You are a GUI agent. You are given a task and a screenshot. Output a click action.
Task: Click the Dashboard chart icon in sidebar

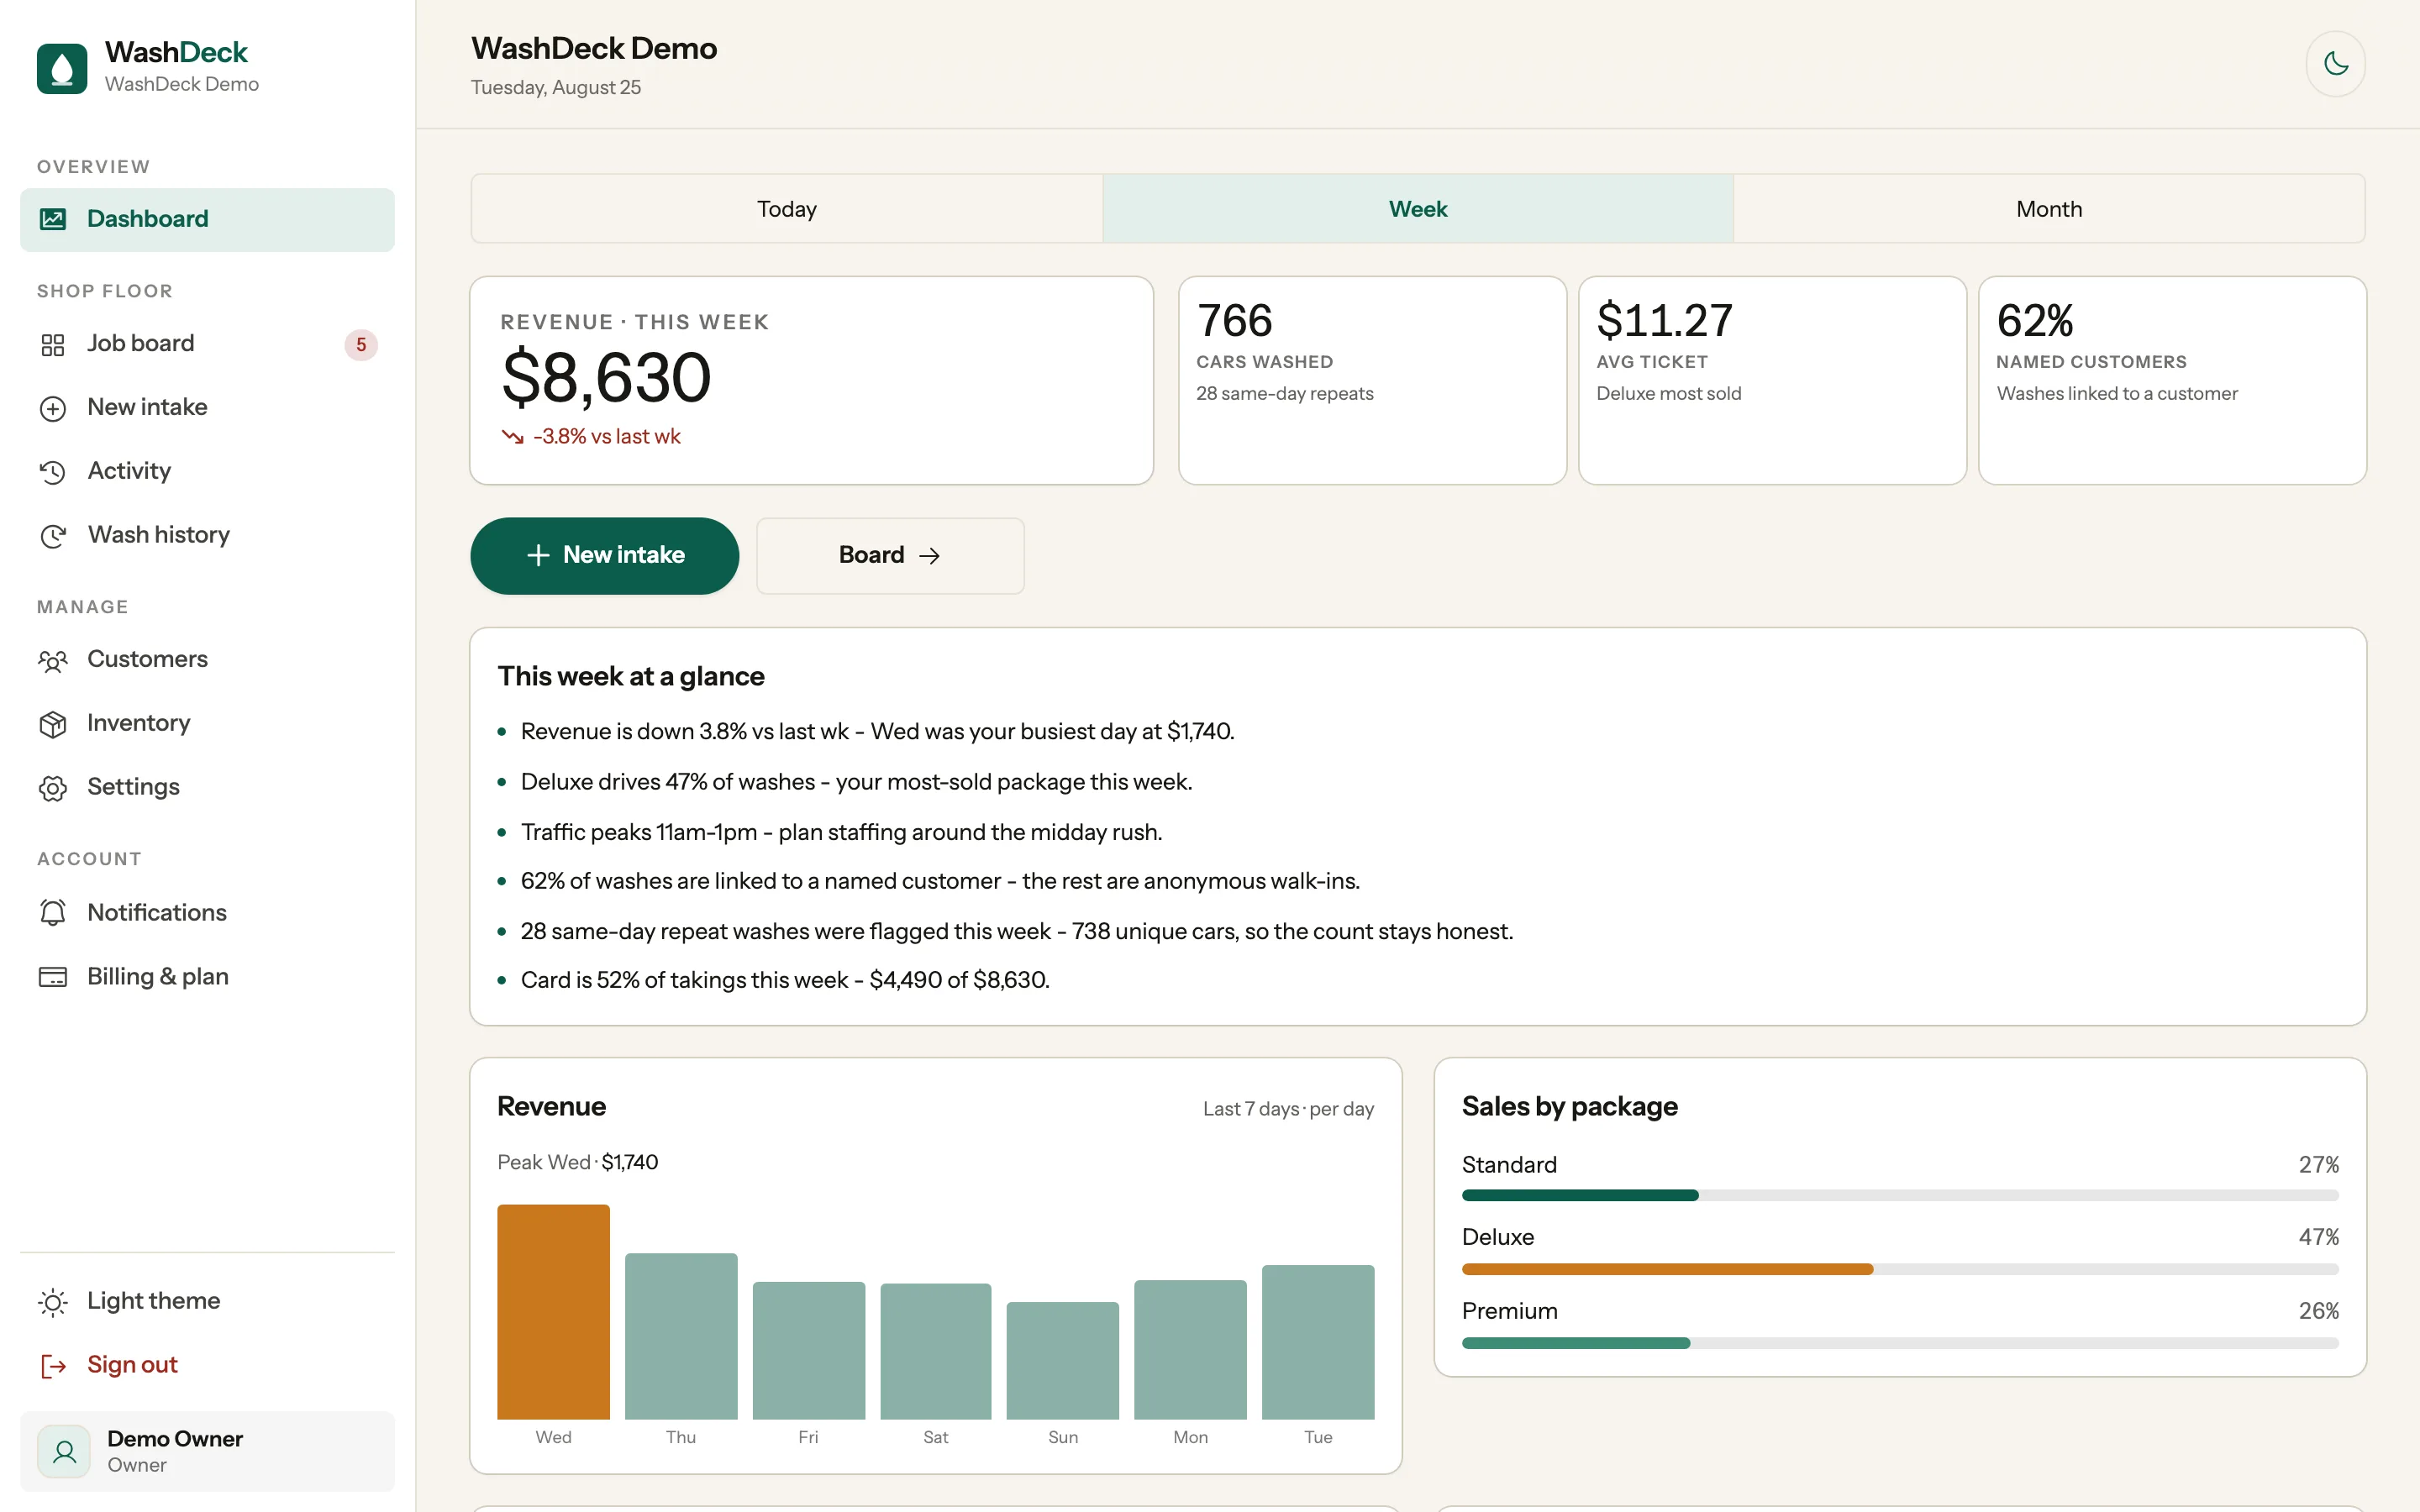click(x=53, y=219)
